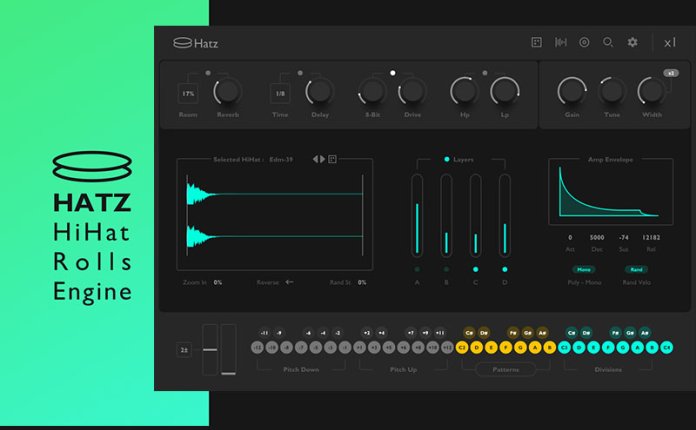Load the previous hi-hat with the left arrow
696x430 pixels.
315,159
